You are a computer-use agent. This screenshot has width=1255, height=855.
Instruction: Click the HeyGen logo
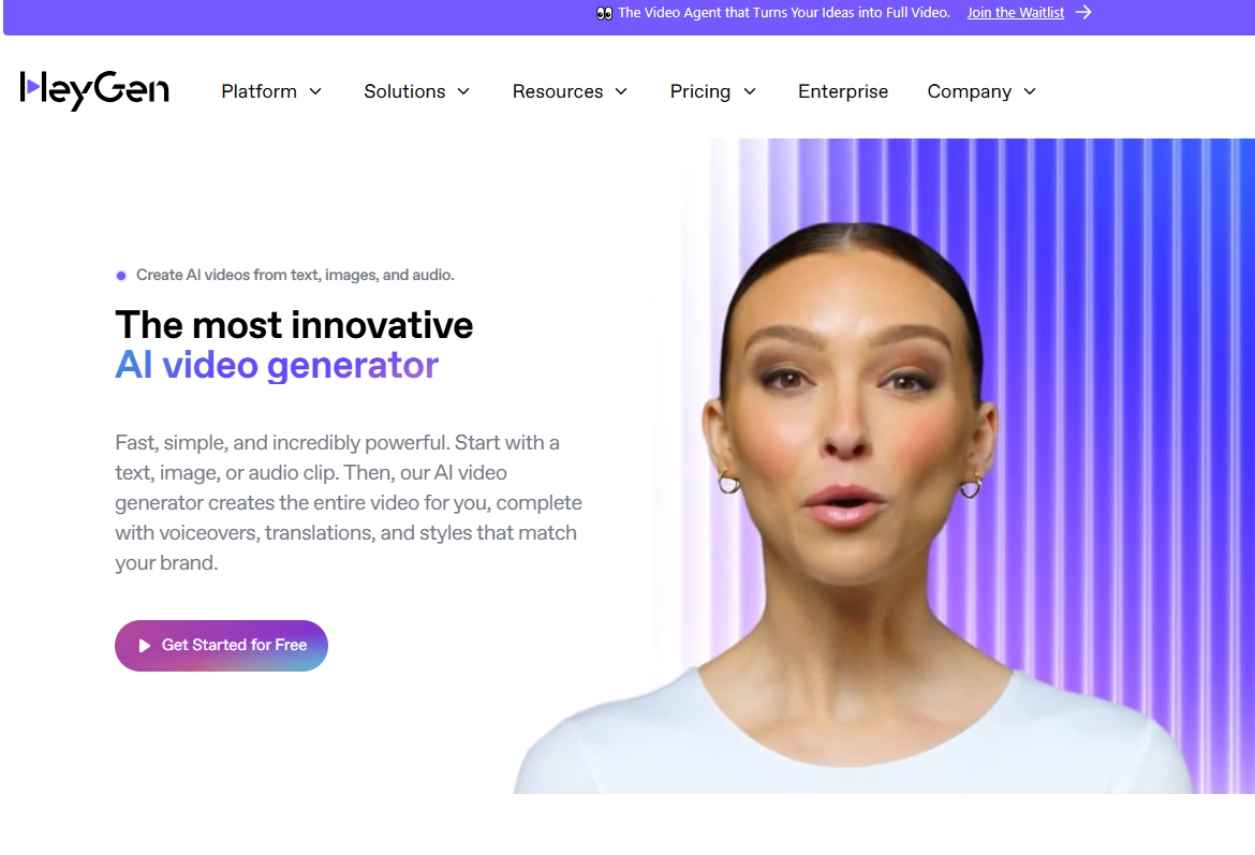(94, 90)
